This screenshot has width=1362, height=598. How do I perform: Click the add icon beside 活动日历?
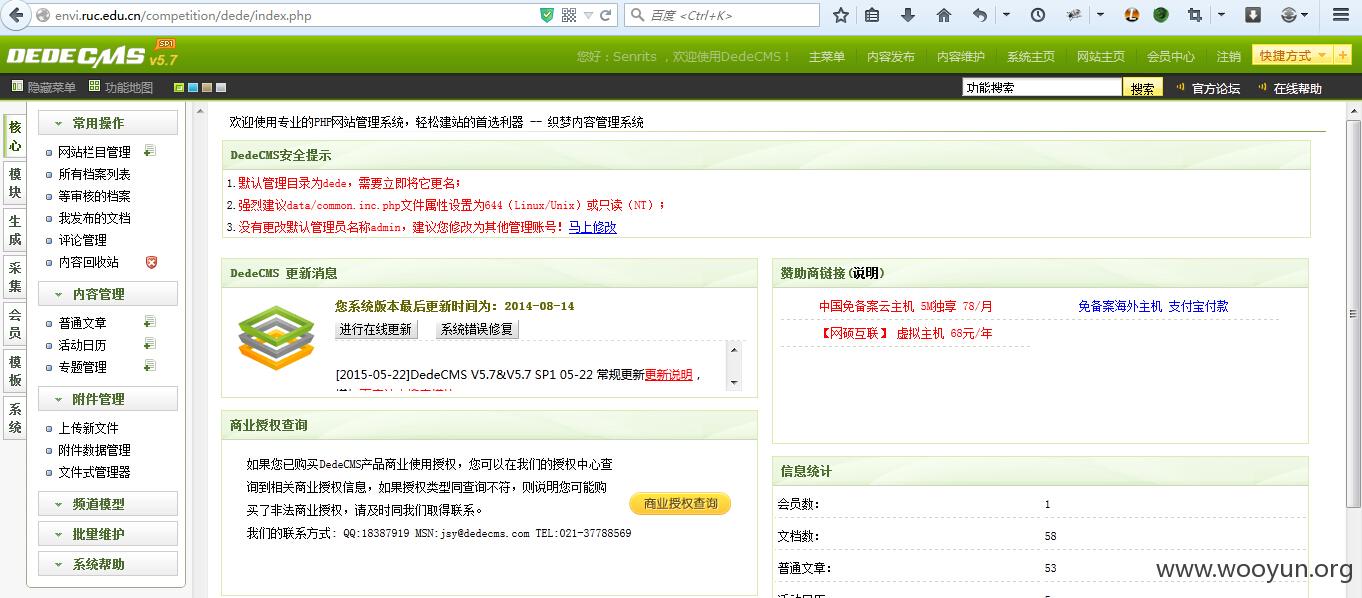point(150,344)
